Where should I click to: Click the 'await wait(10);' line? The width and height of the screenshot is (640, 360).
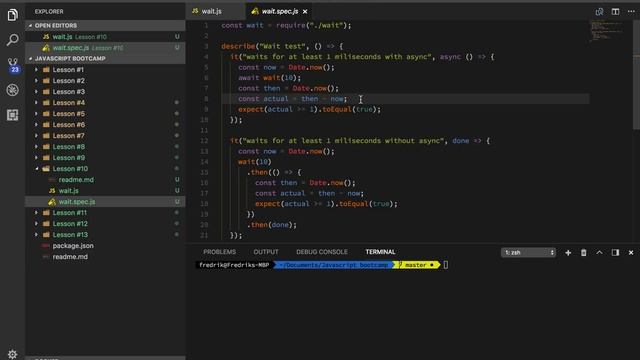tap(269, 78)
